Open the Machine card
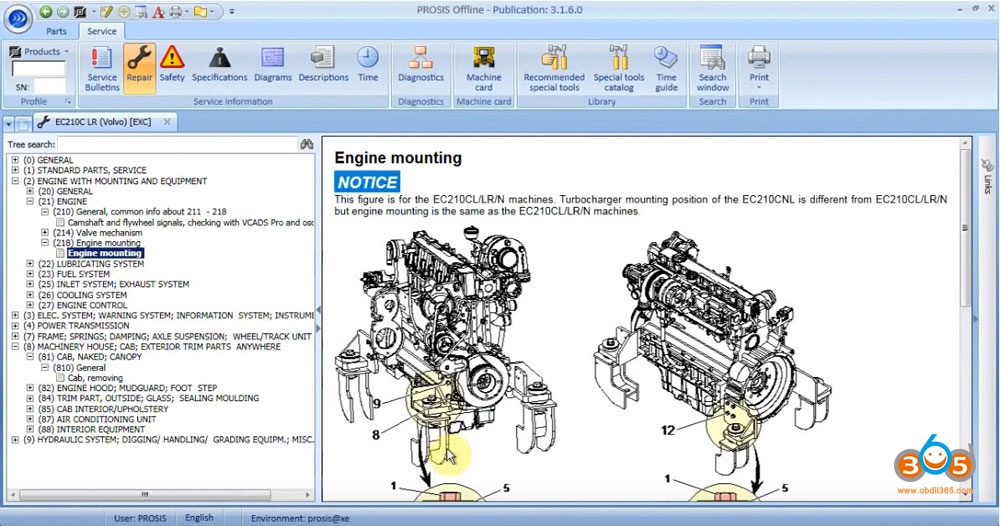The height and width of the screenshot is (526, 1000). [x=484, y=68]
